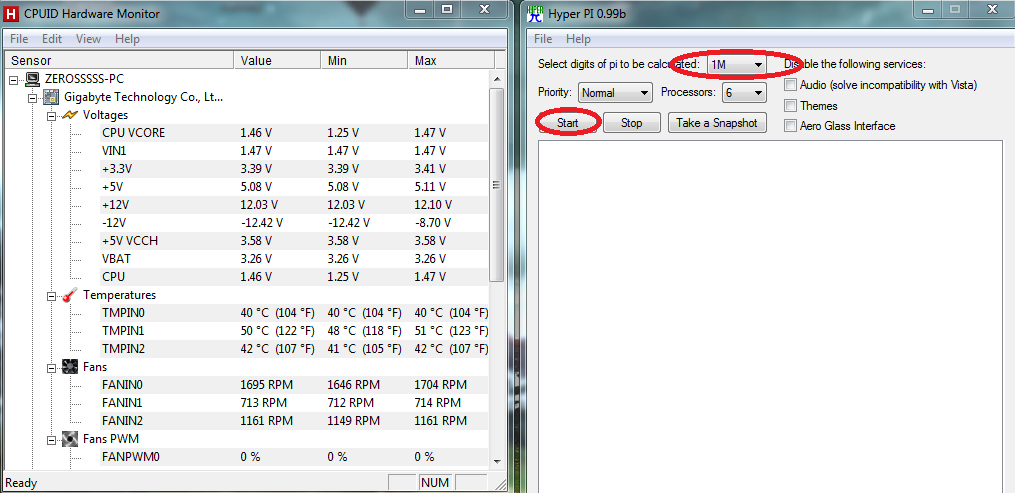Image resolution: width=1015 pixels, height=493 pixels.
Task: Select the FANIN1 fan row
Action: click(x=295, y=402)
